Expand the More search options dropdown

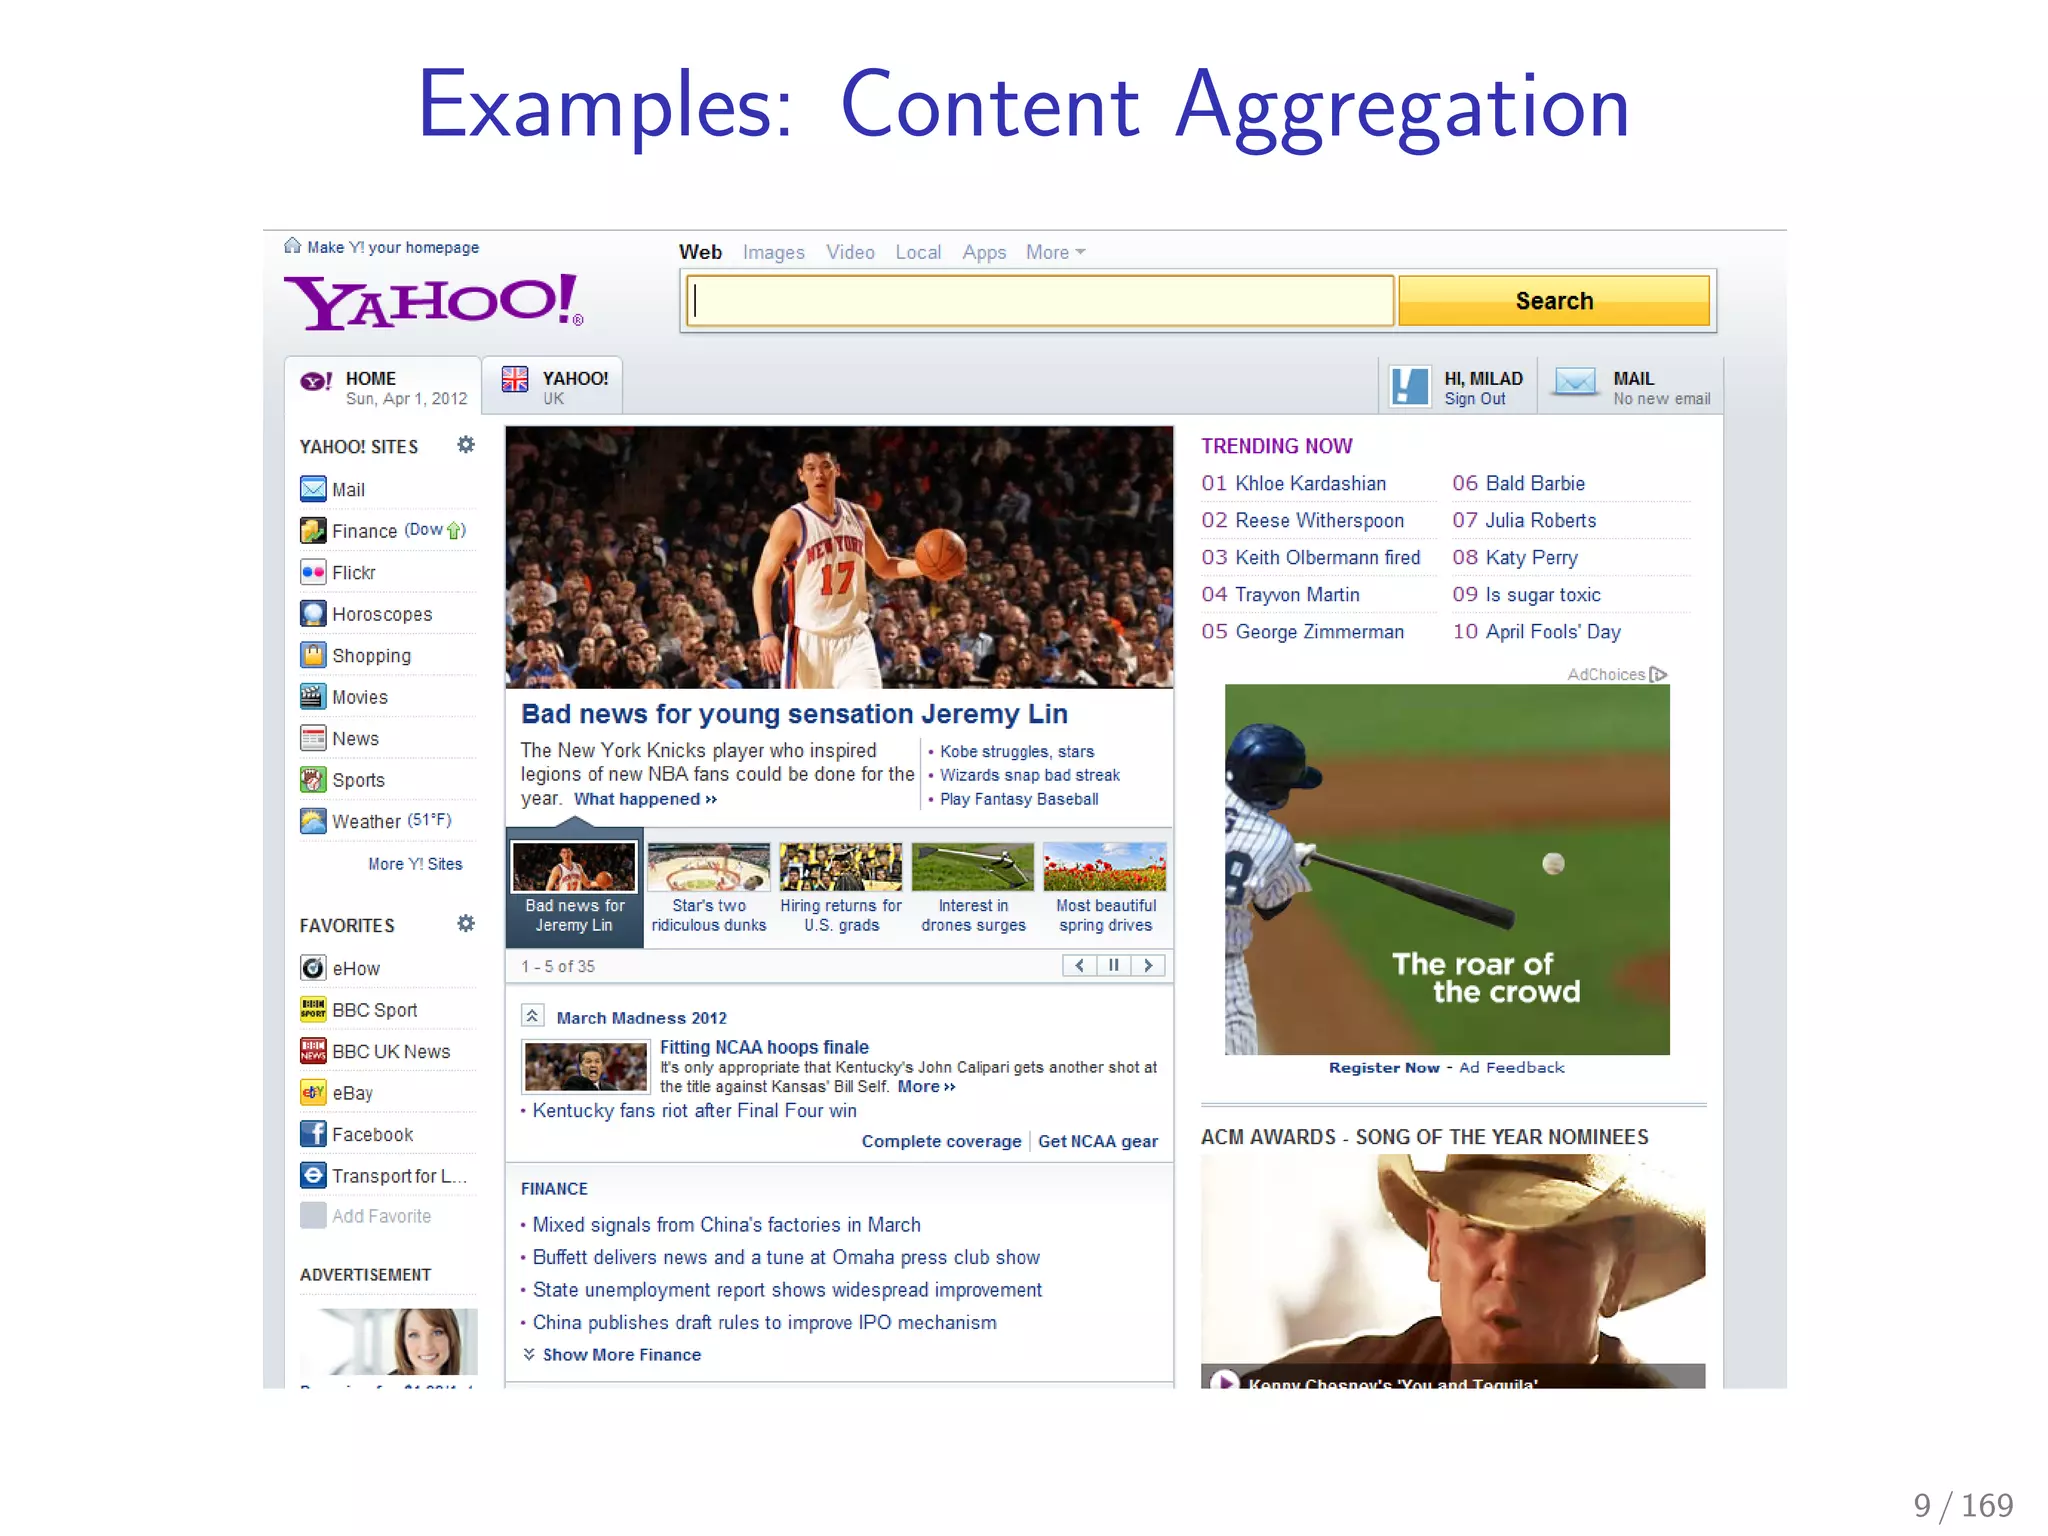(1055, 253)
